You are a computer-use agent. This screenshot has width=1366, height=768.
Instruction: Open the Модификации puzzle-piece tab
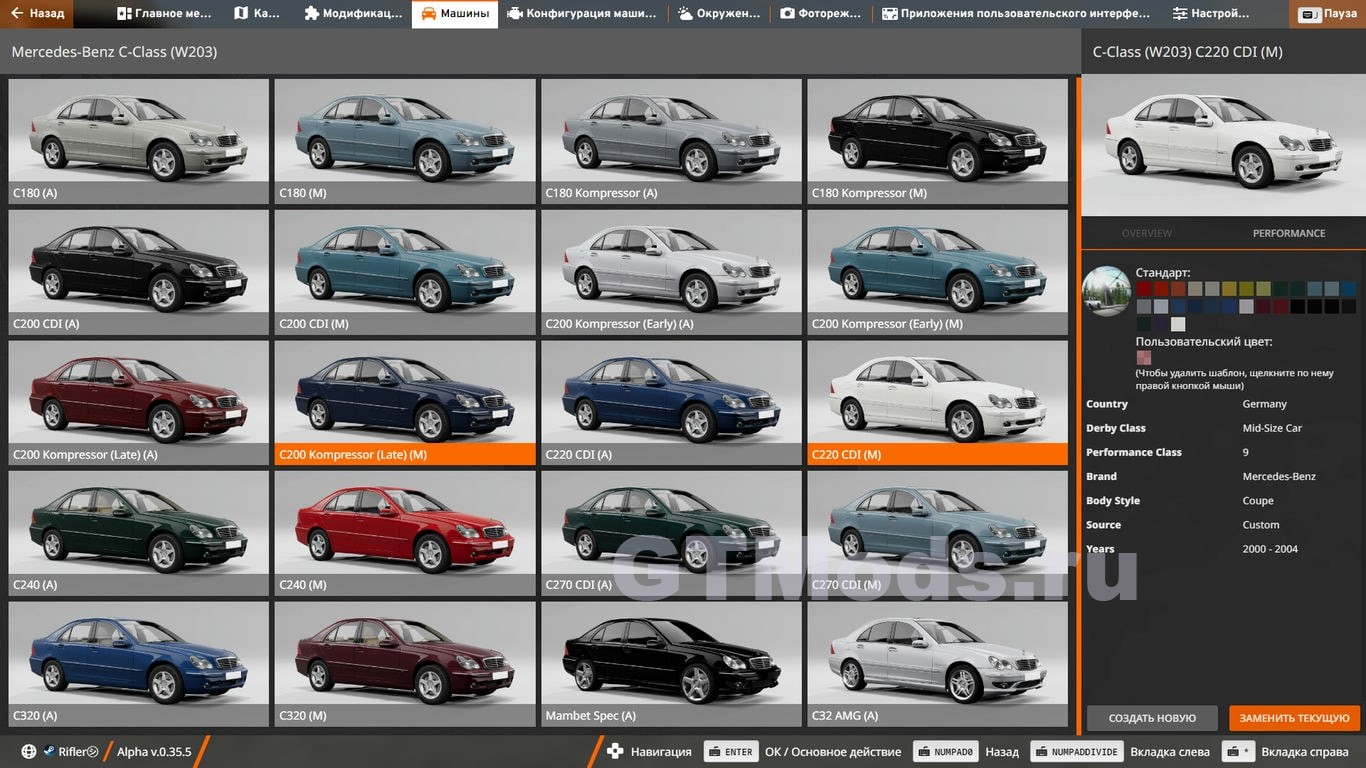(x=353, y=14)
